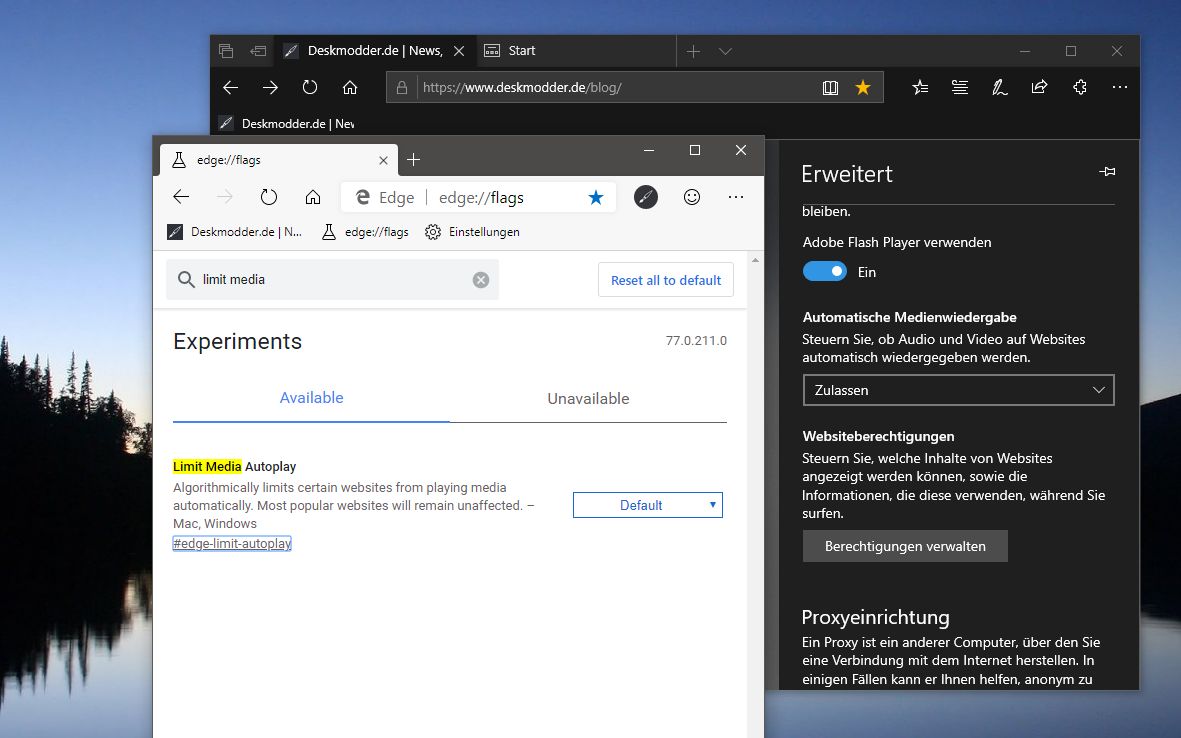Open the Favorites hub icon in legacy Edge
The image size is (1181, 738).
pos(920,87)
